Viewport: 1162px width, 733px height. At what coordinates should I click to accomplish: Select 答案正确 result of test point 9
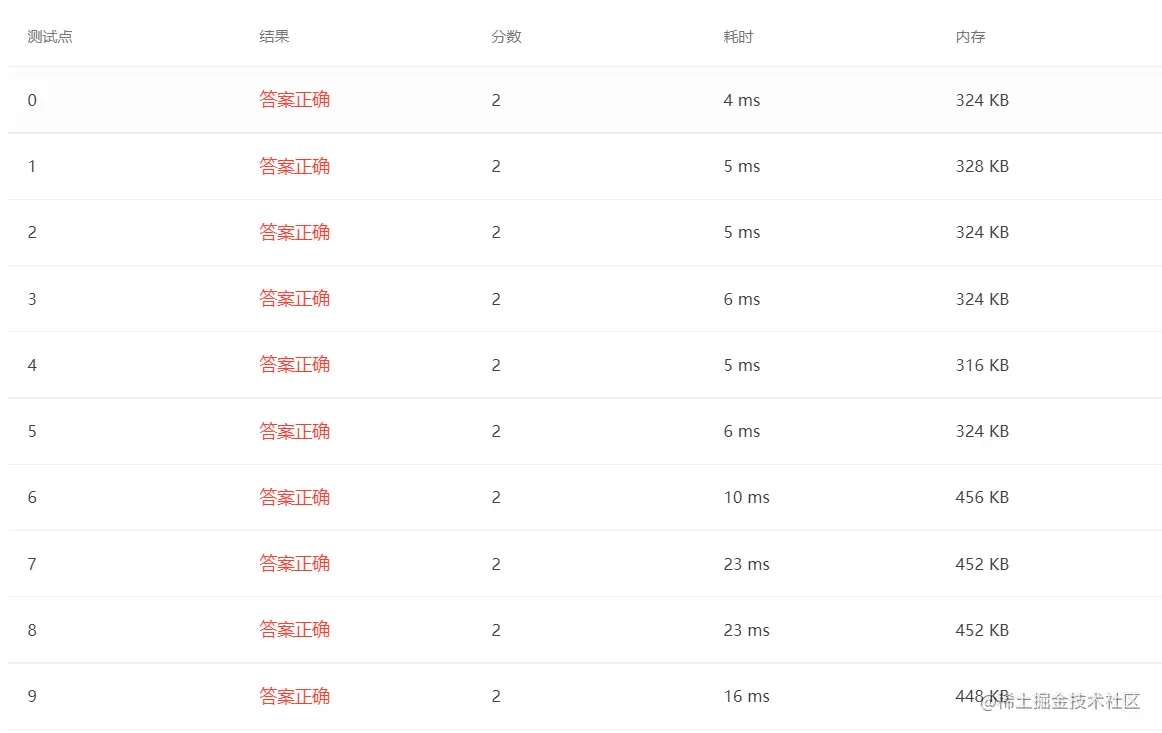[295, 696]
